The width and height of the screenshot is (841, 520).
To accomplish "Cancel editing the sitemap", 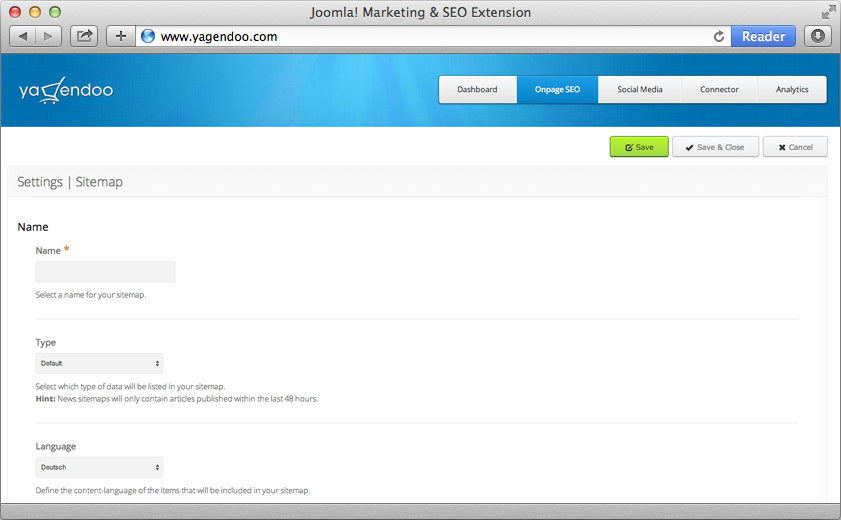I will click(795, 147).
